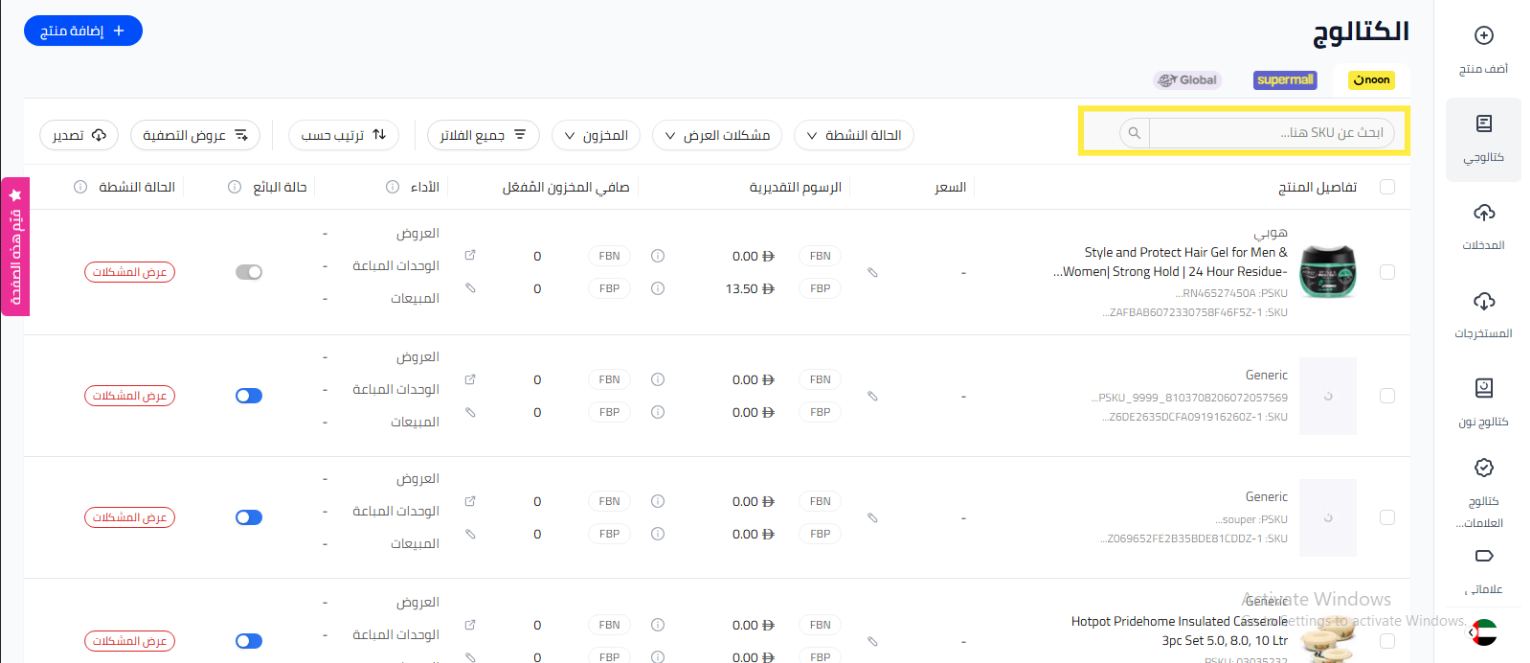Viewport: 1530px width, 663px height.
Task: Click the UAE flag country icon
Action: tap(1486, 632)
